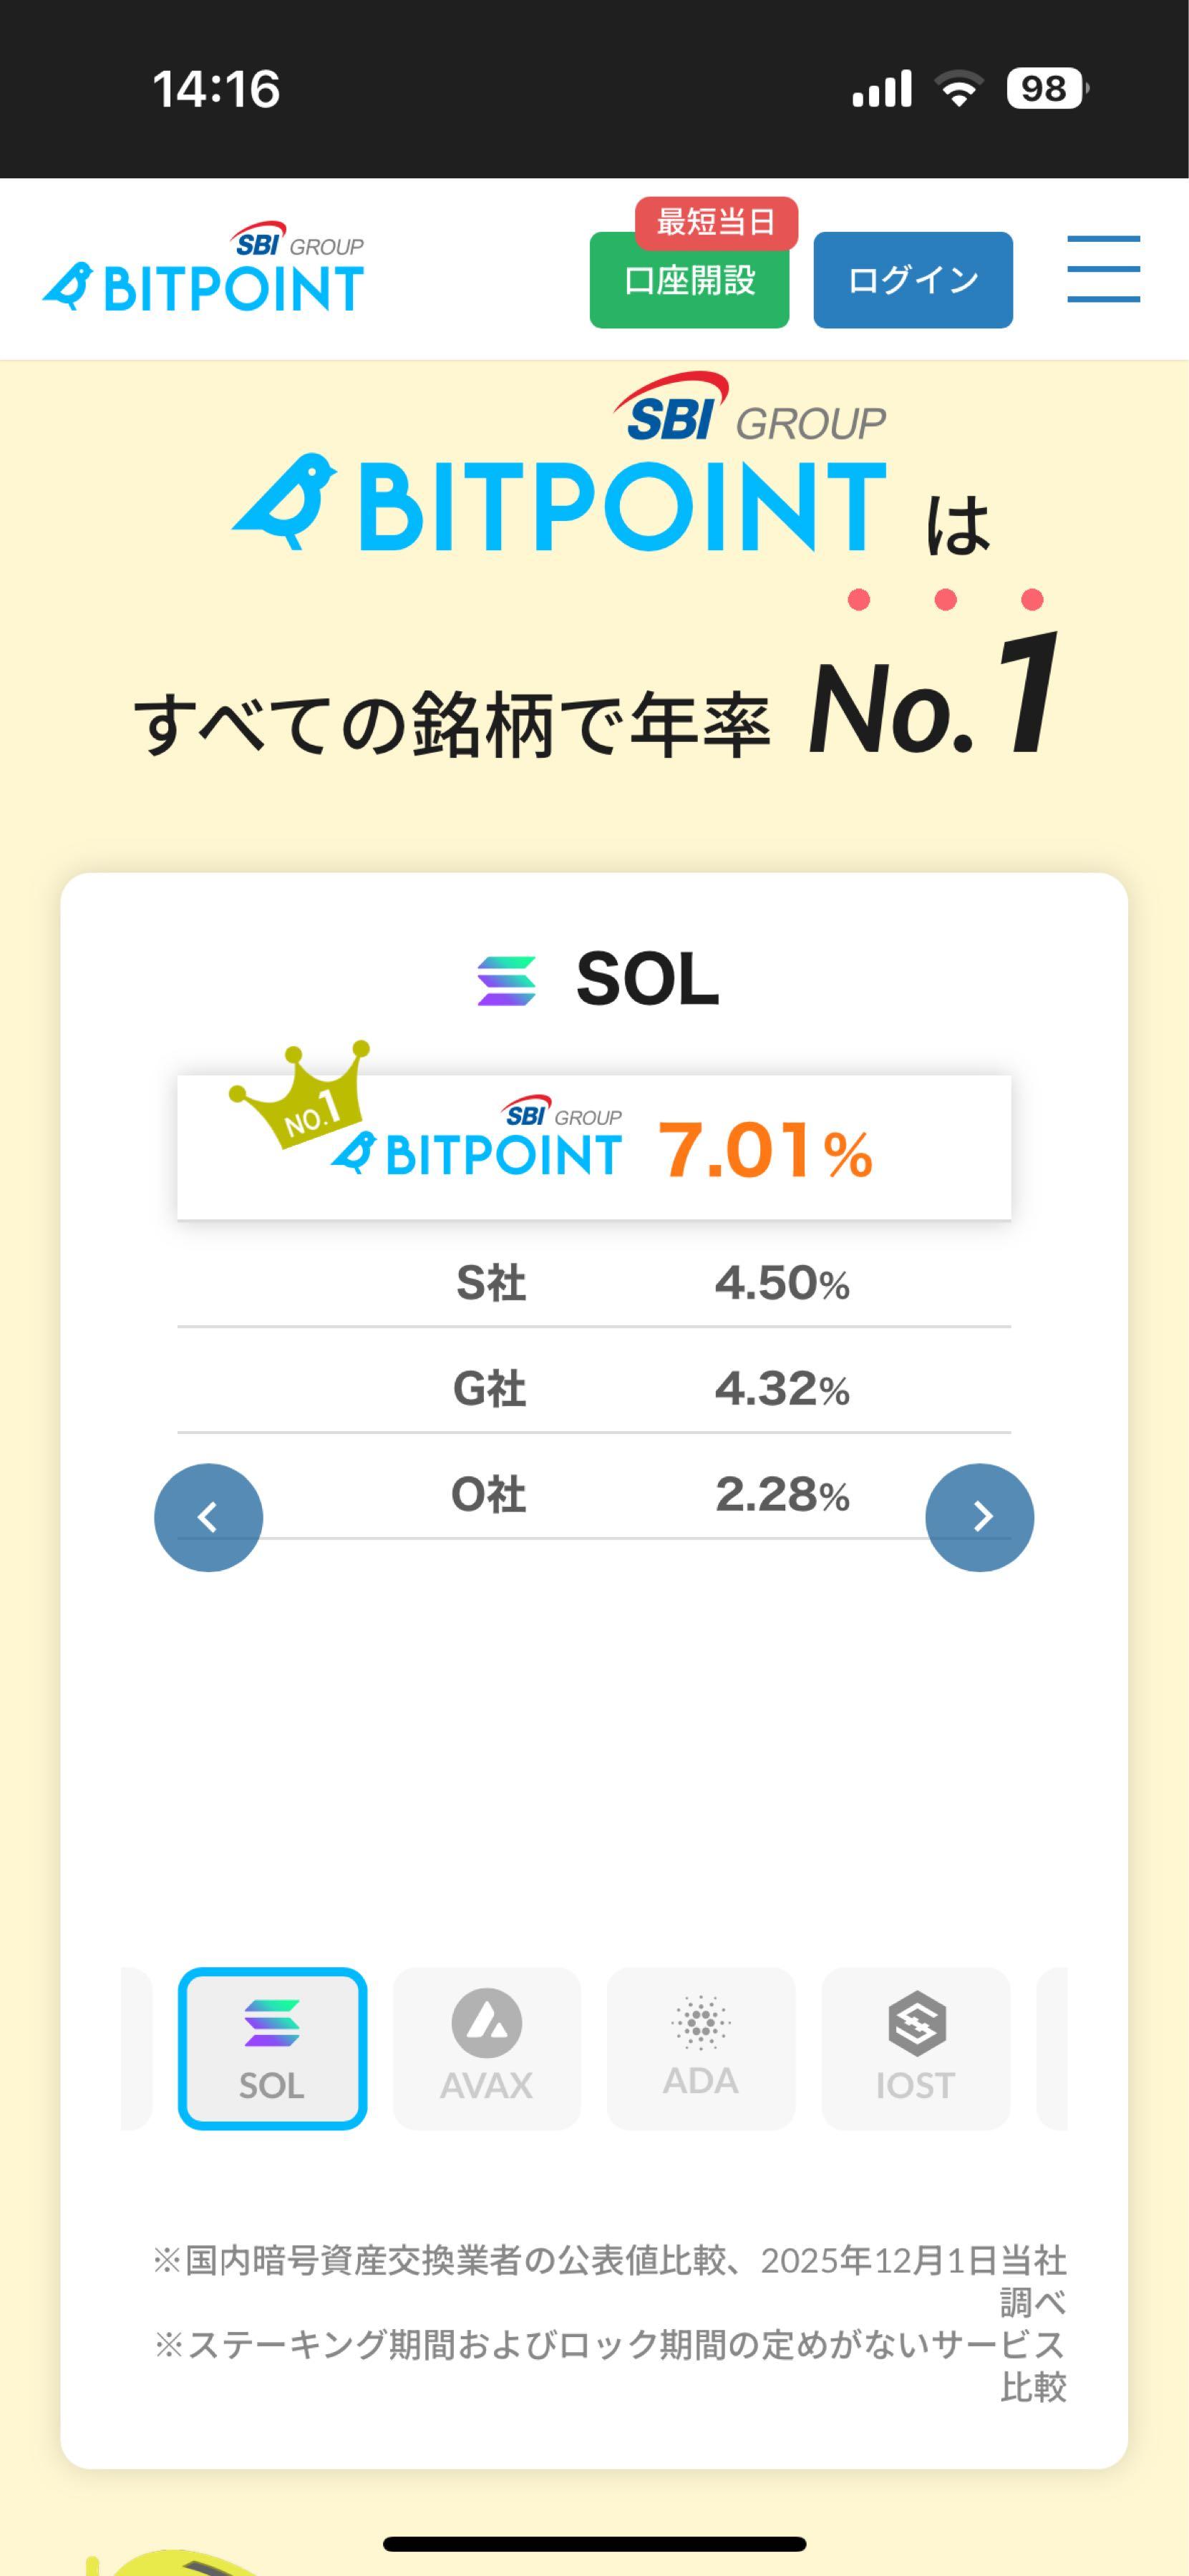Switch to the ADA coin tab
Screen dimensions: 1189x2576
click(701, 2047)
